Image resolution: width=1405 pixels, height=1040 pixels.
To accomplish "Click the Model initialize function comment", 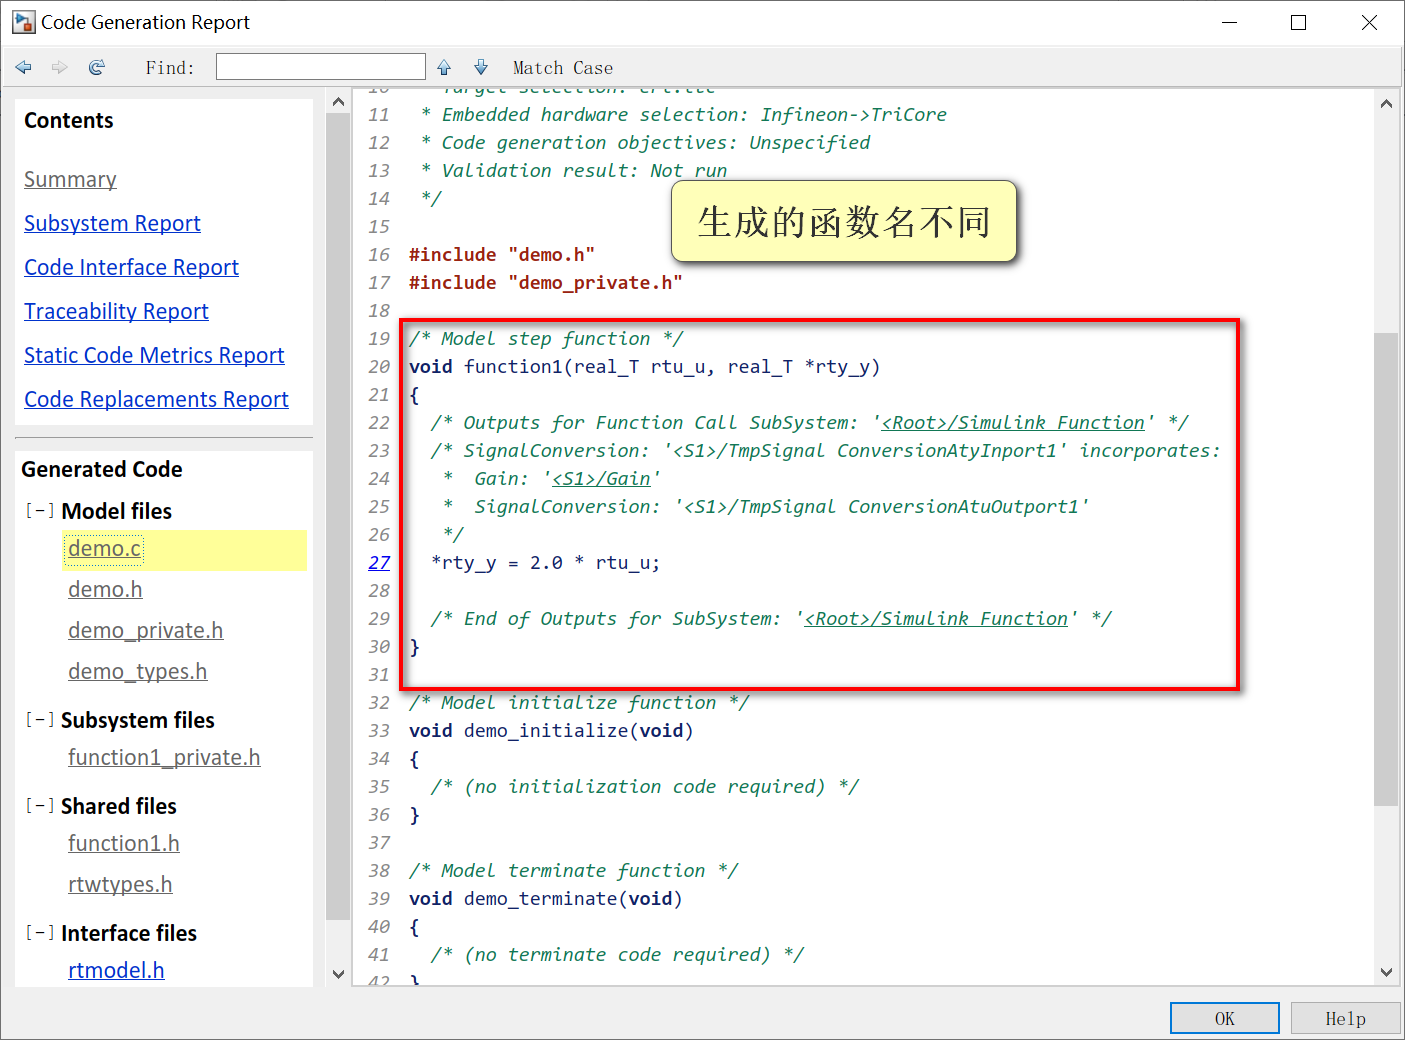I will coord(579,703).
